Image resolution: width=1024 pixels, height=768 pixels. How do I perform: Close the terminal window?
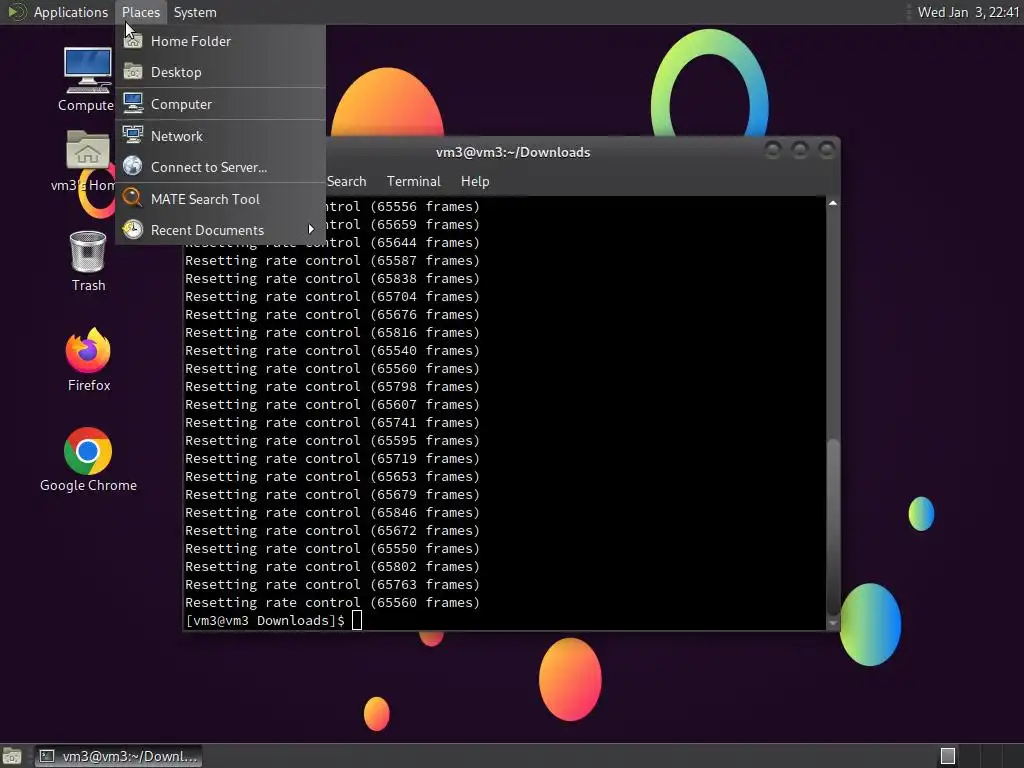click(827, 150)
